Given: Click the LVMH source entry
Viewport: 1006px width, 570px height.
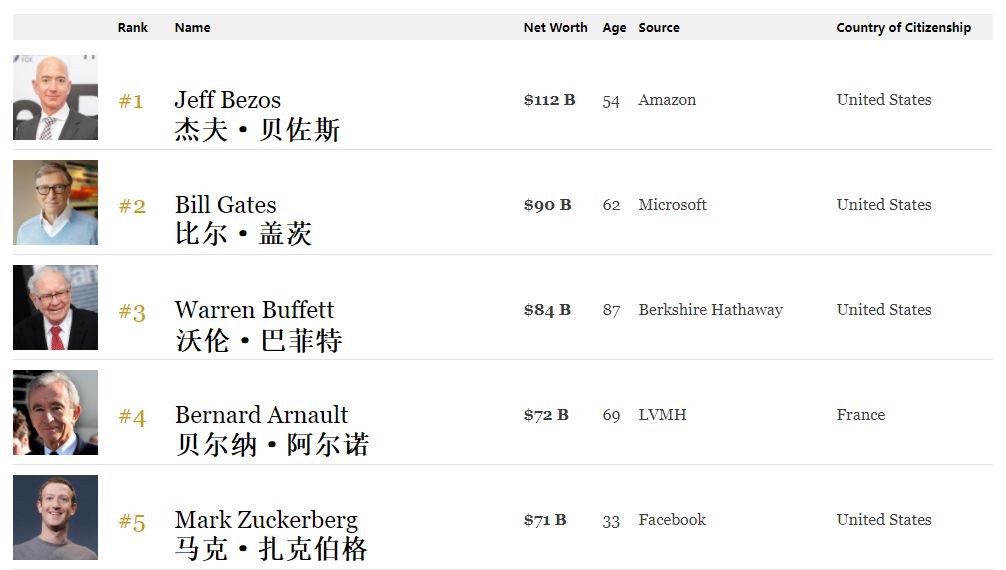Looking at the screenshot, I should [662, 415].
